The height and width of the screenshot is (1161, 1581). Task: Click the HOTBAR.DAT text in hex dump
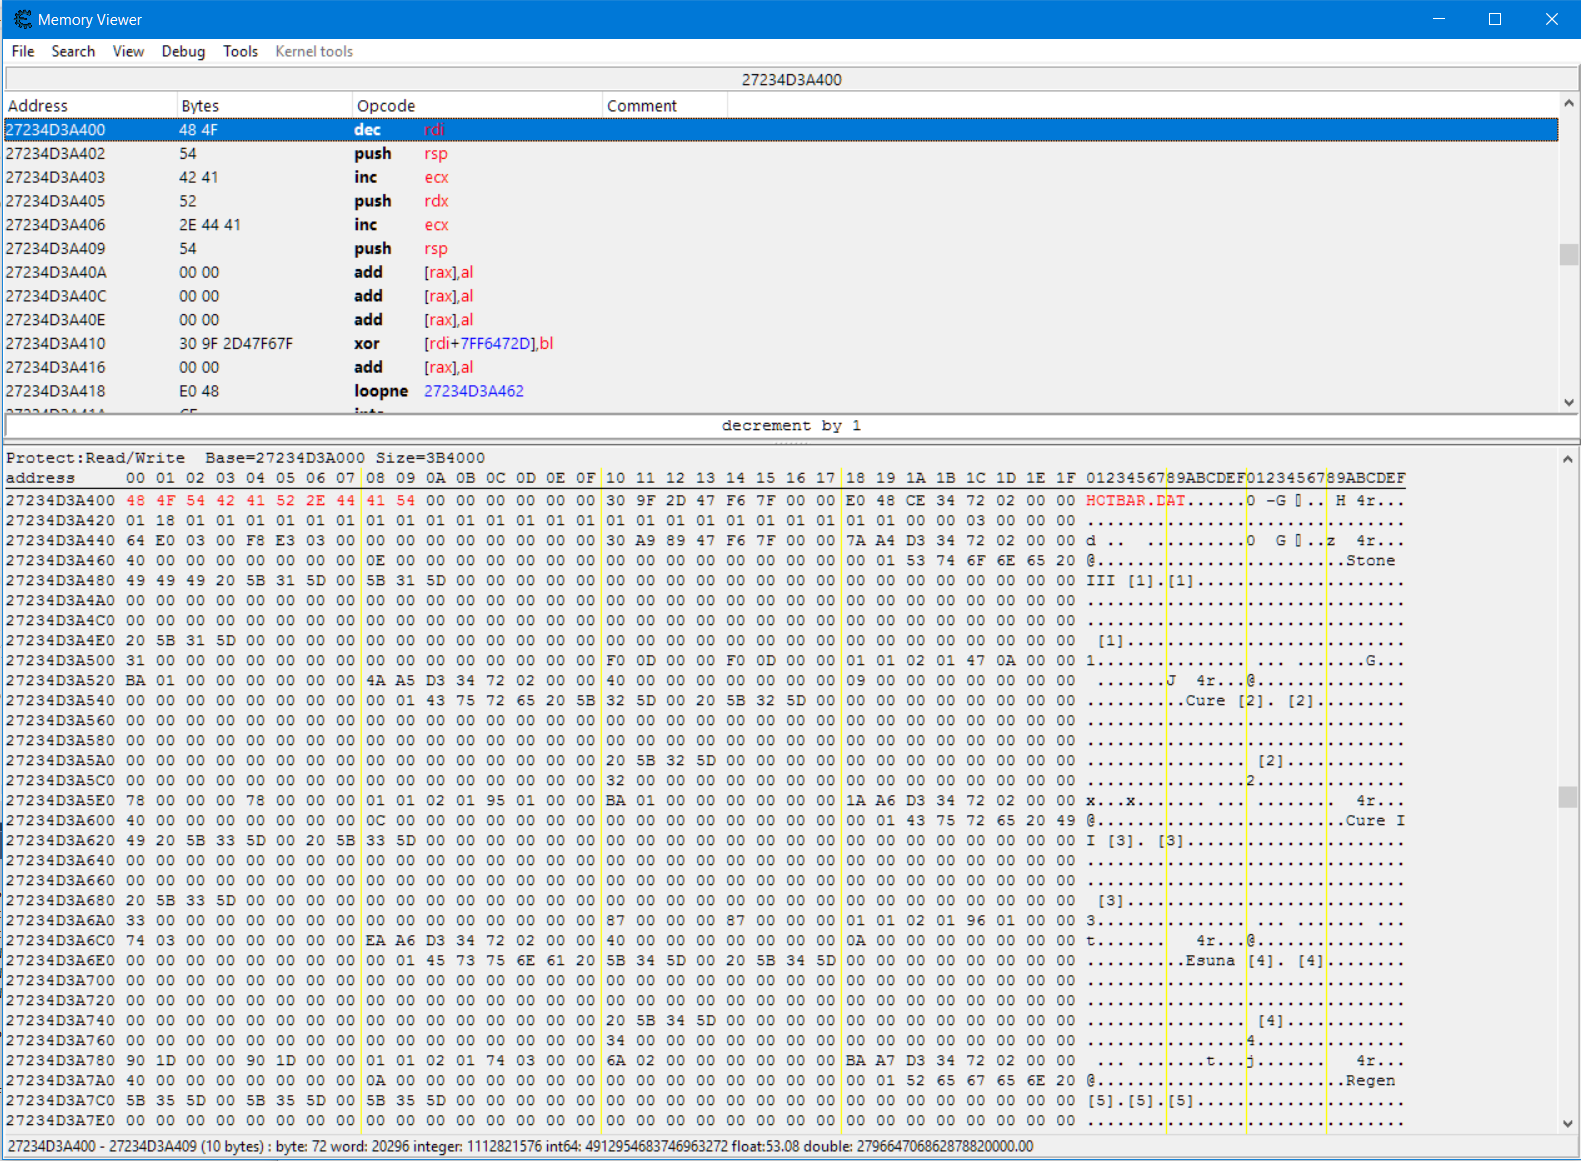click(1135, 500)
